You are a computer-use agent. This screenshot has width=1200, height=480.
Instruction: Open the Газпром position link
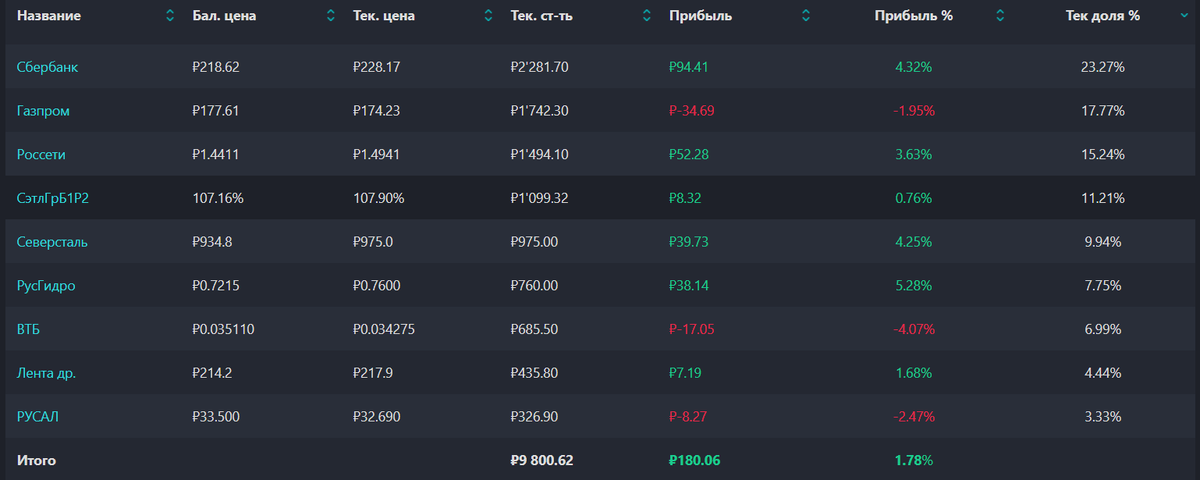click(43, 111)
